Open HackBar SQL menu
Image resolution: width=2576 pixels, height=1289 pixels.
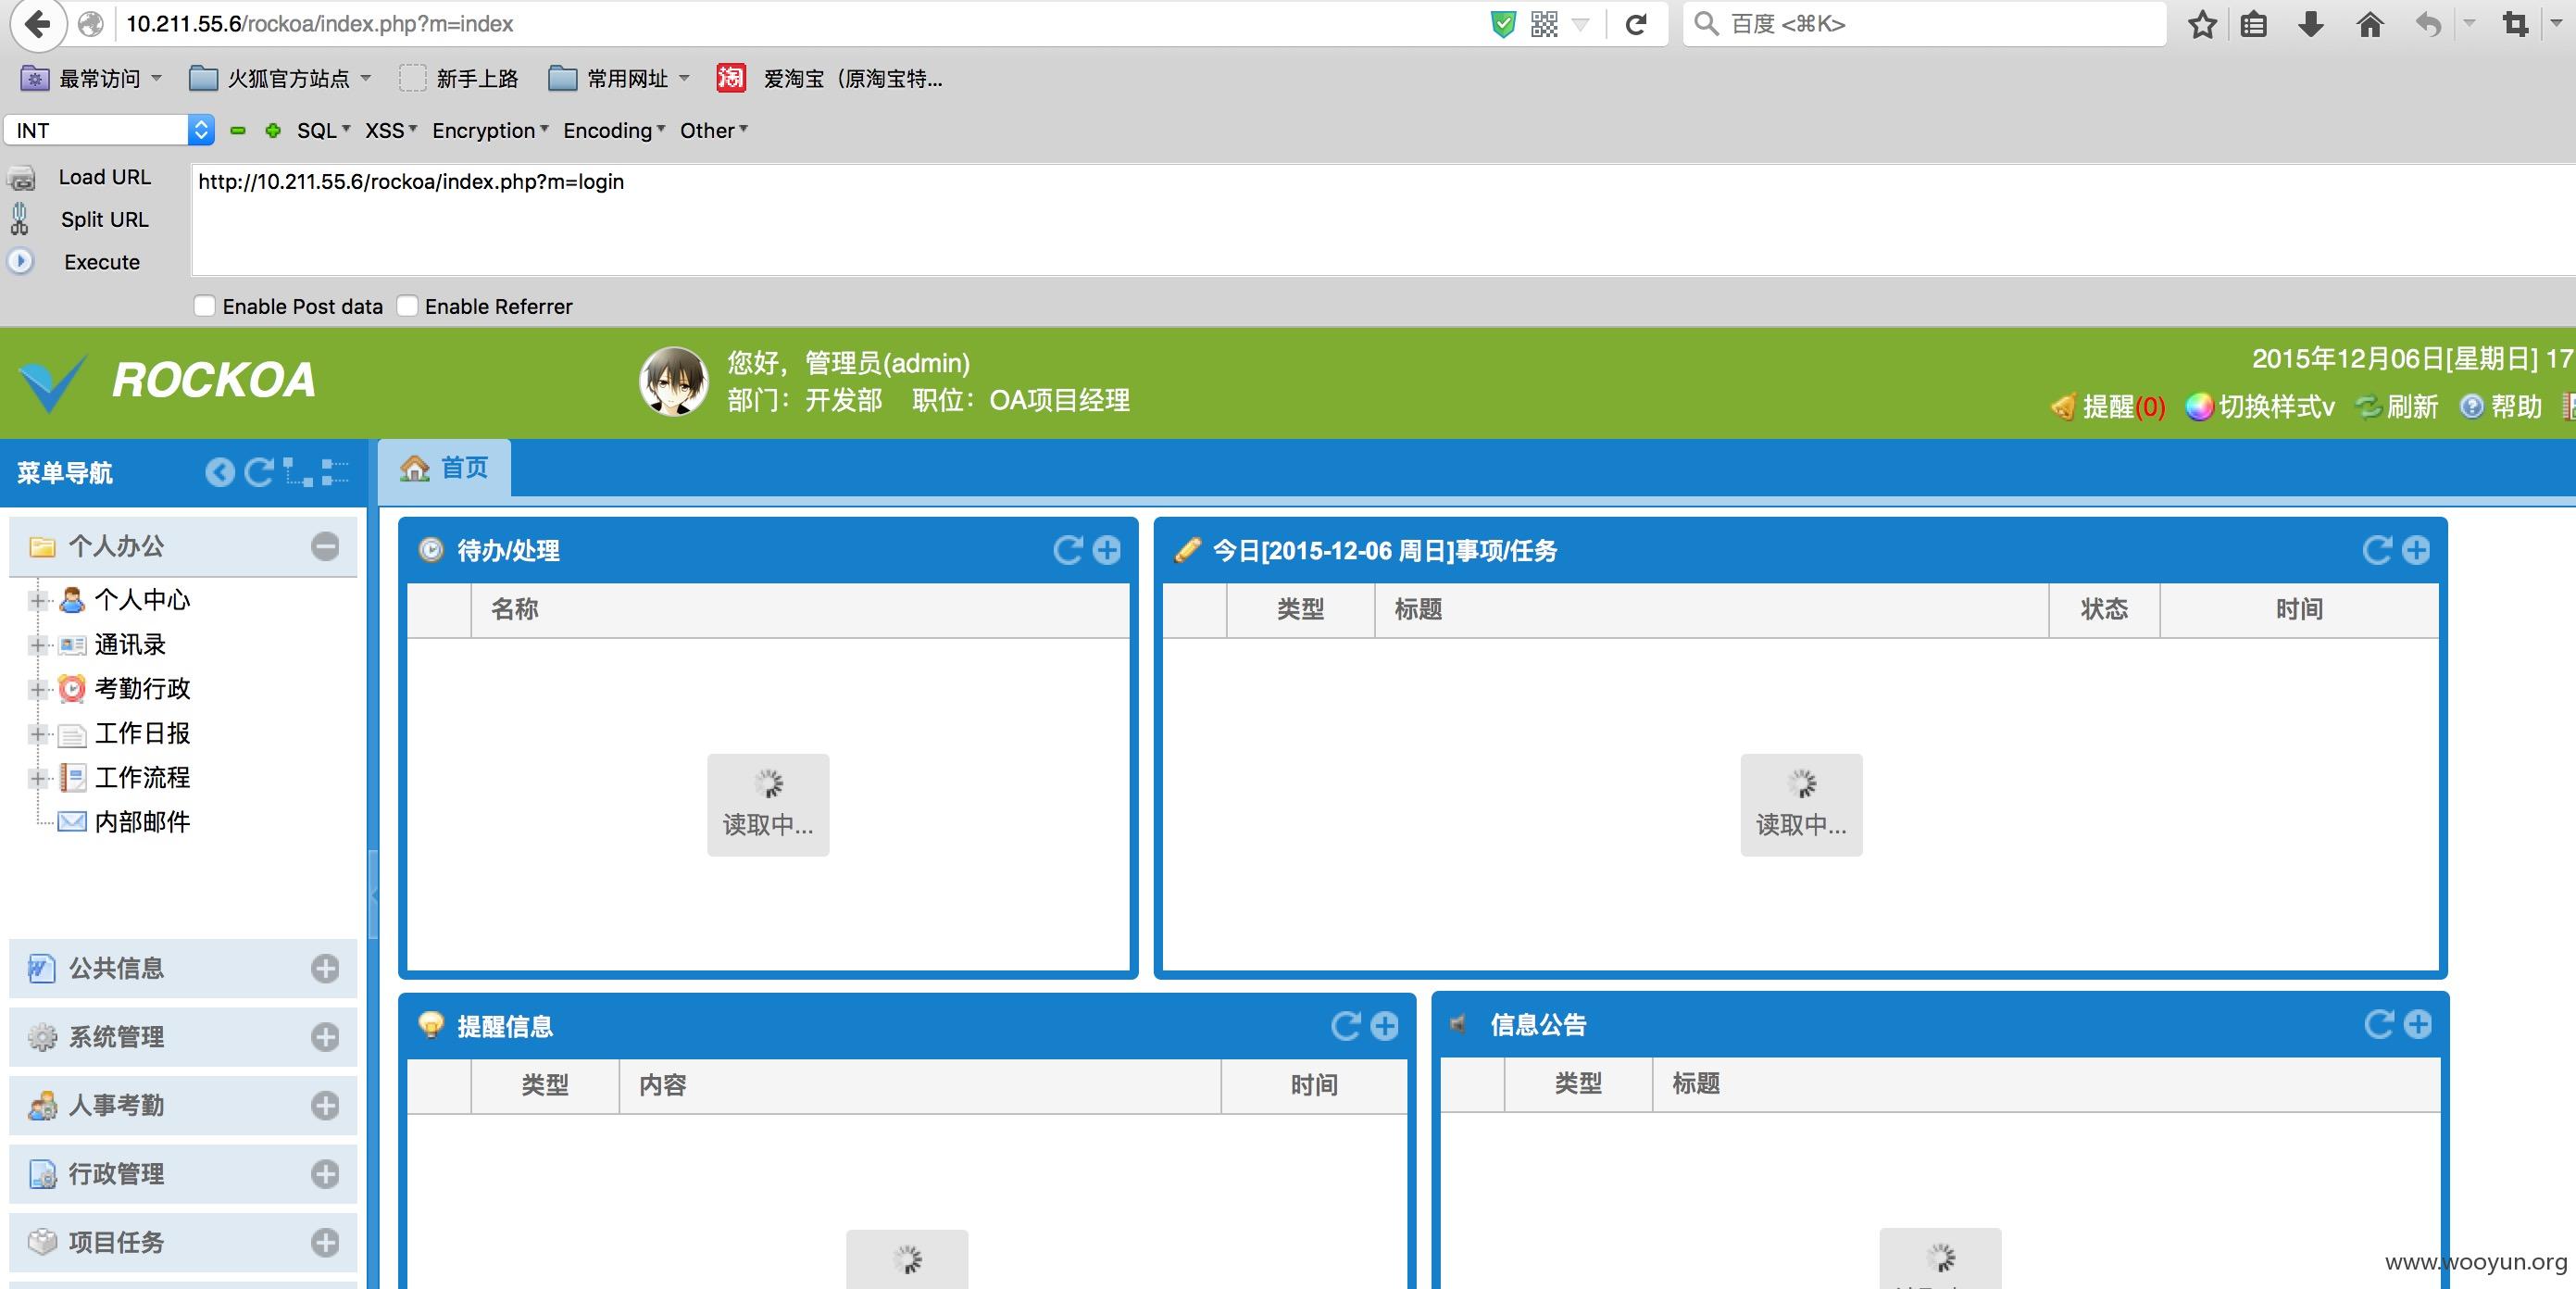324,130
